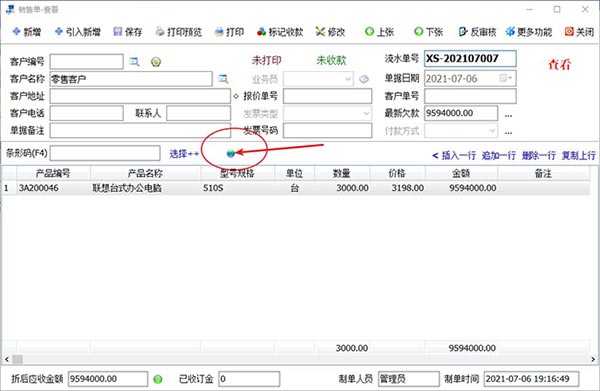
Task: Click the 客户电话 input field
Action: pyautogui.click(x=86, y=113)
